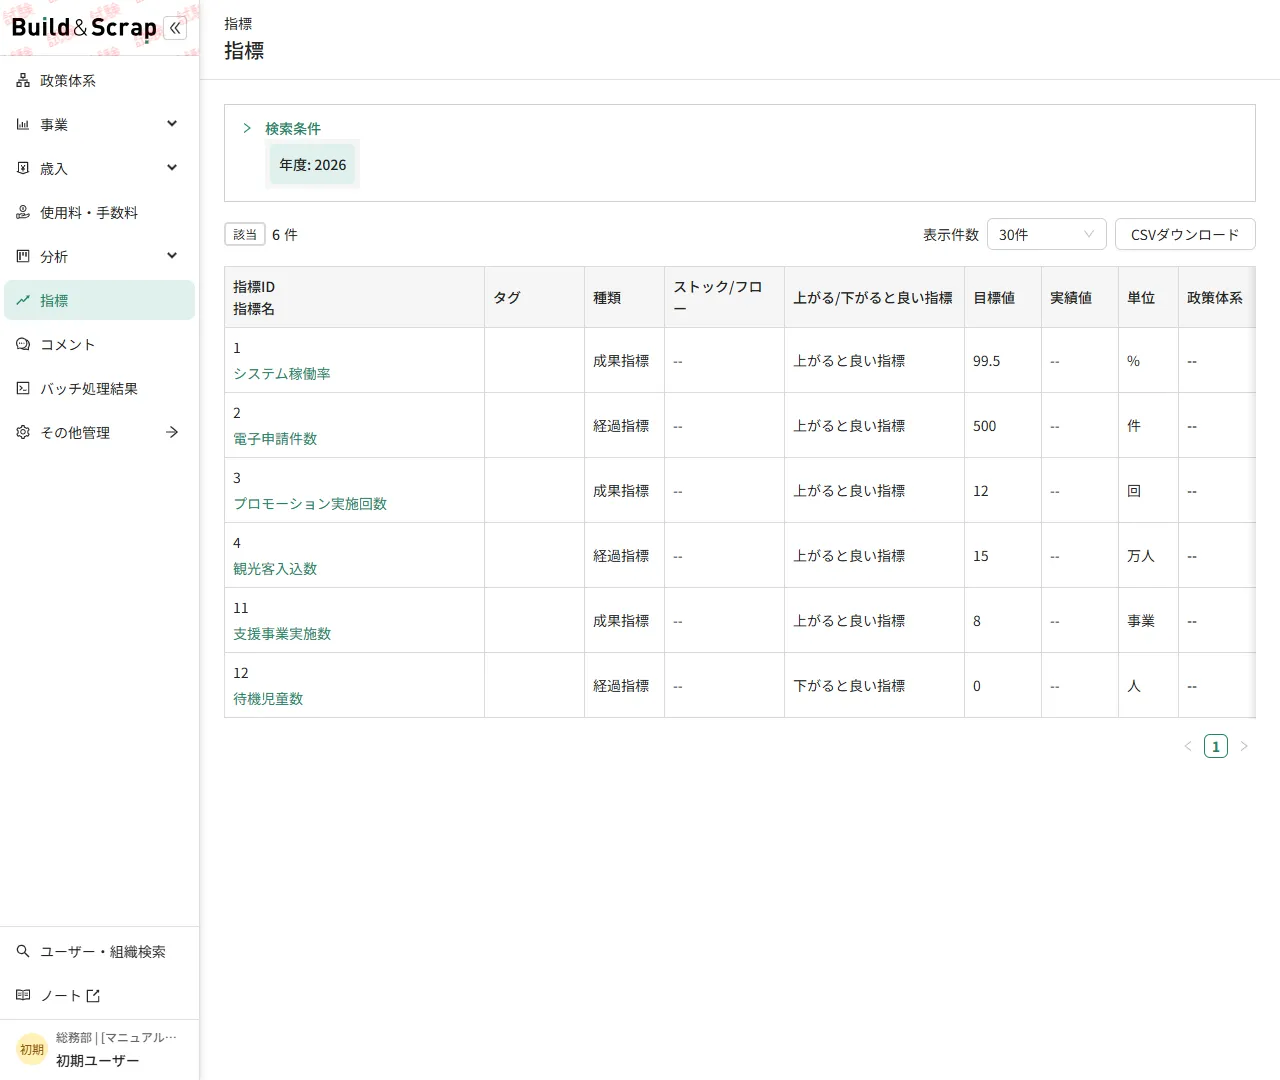Click the 初期 user avatar badge
This screenshot has height=1080, width=1280.
(x=32, y=1049)
